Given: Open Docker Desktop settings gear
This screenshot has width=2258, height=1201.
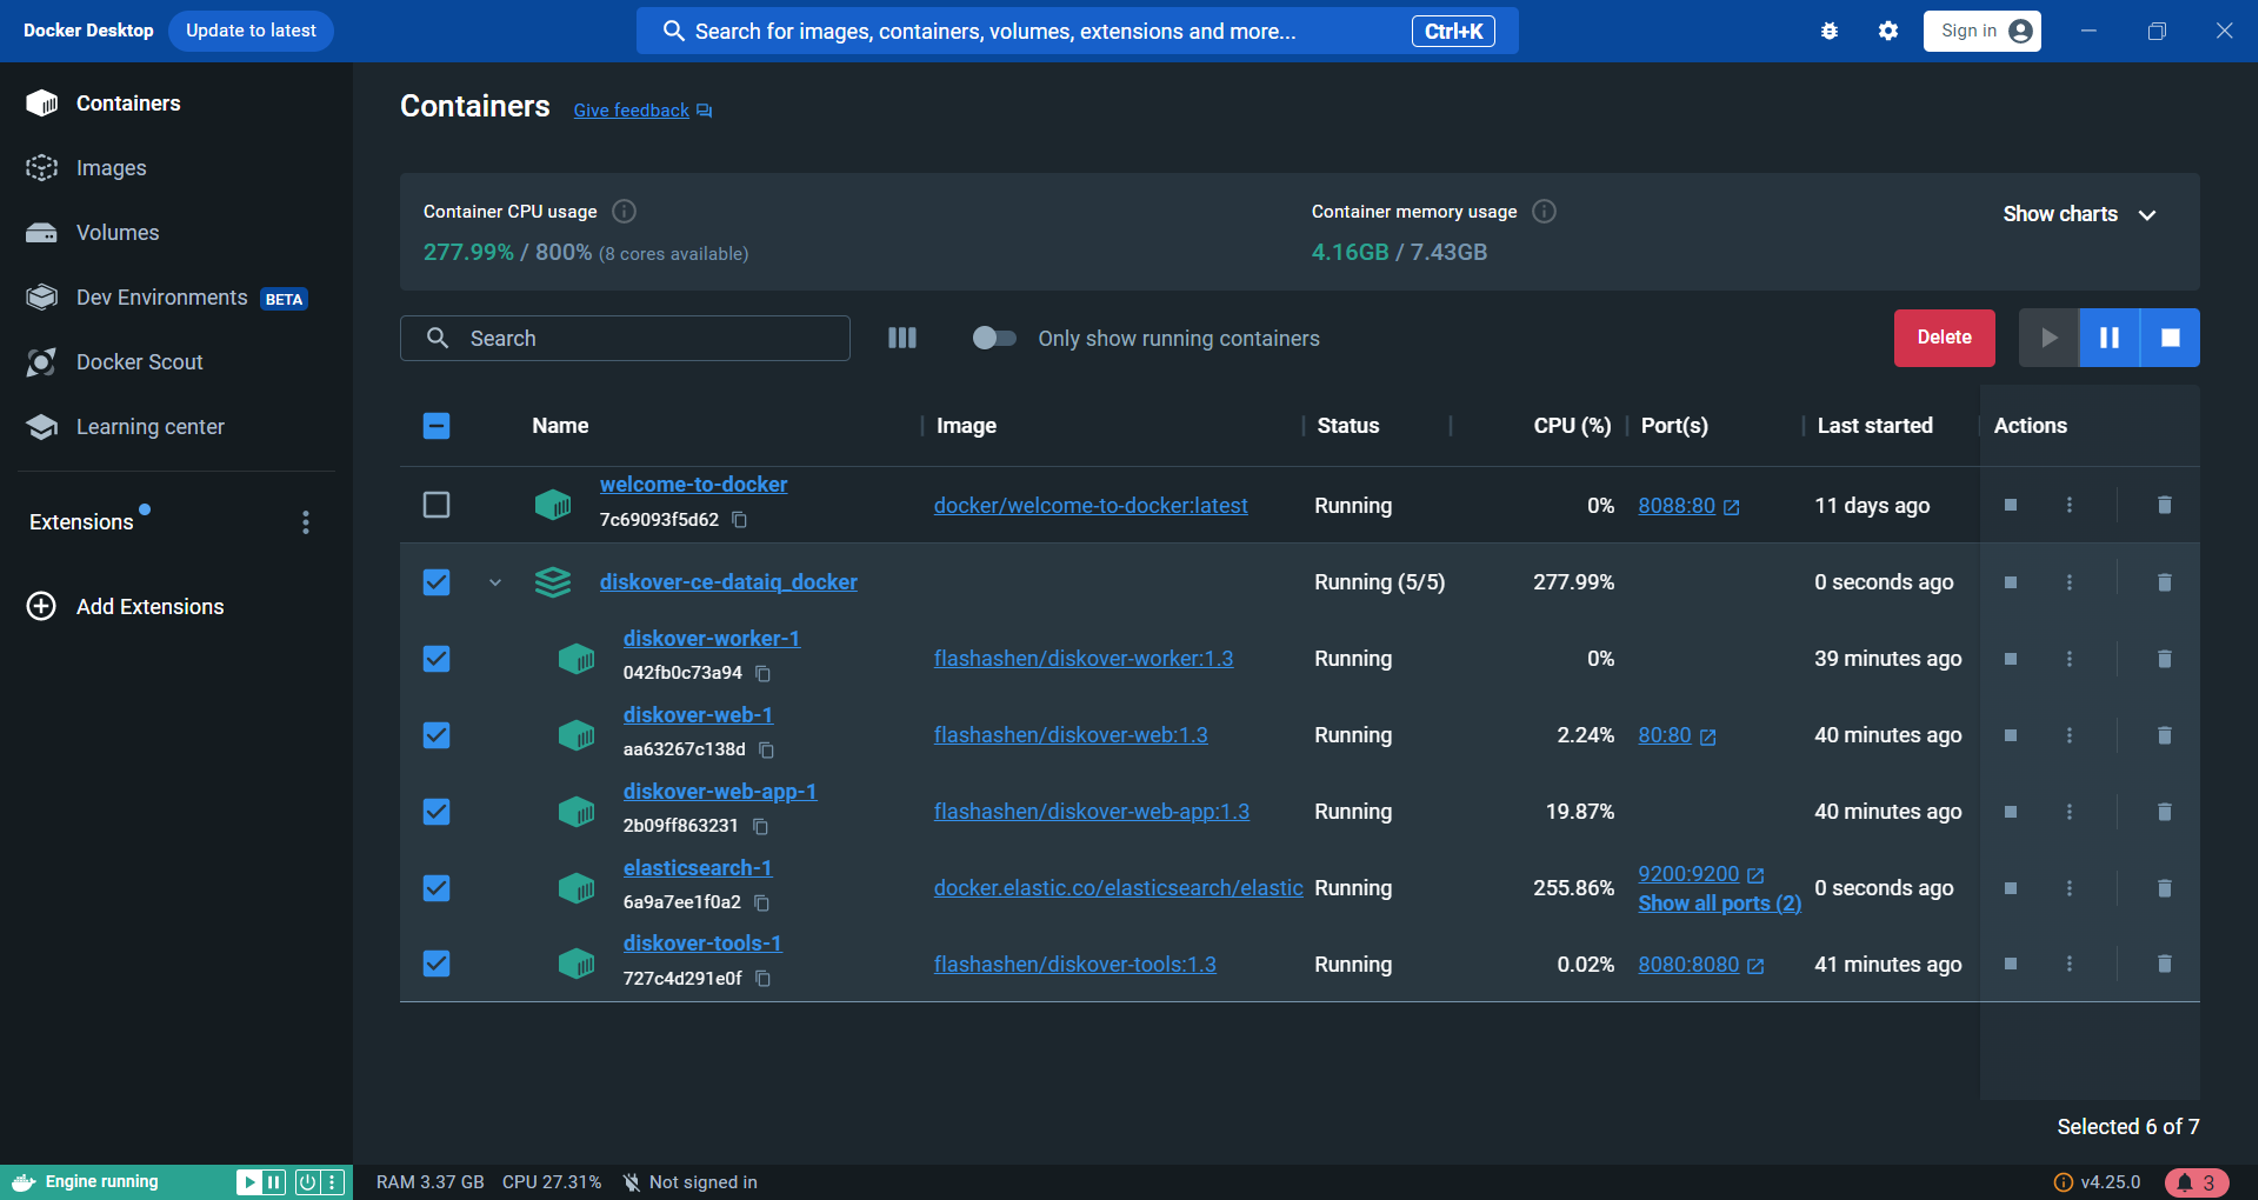Looking at the screenshot, I should click(x=1887, y=30).
